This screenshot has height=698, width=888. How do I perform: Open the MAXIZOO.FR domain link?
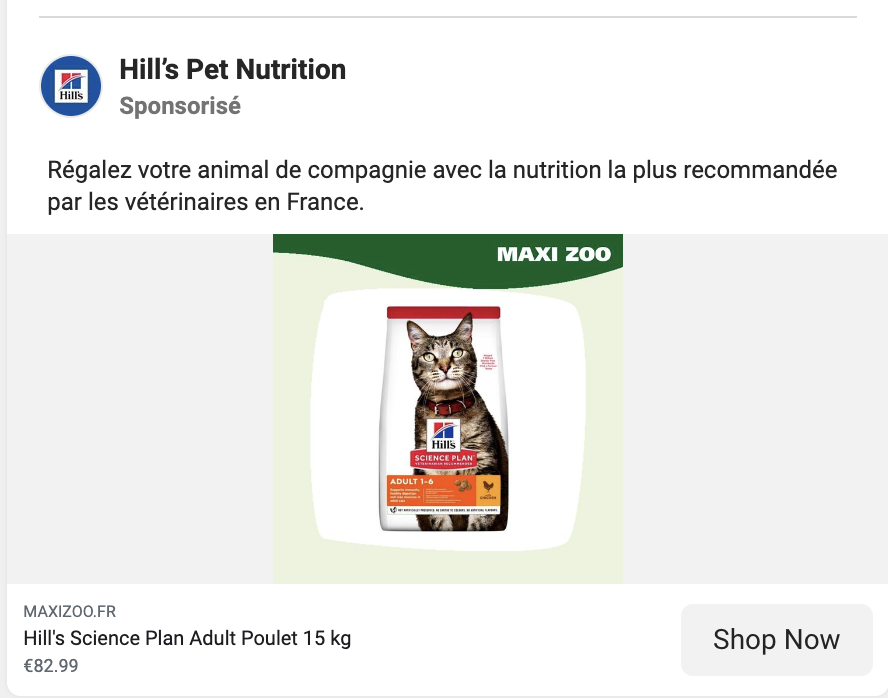tap(70, 612)
